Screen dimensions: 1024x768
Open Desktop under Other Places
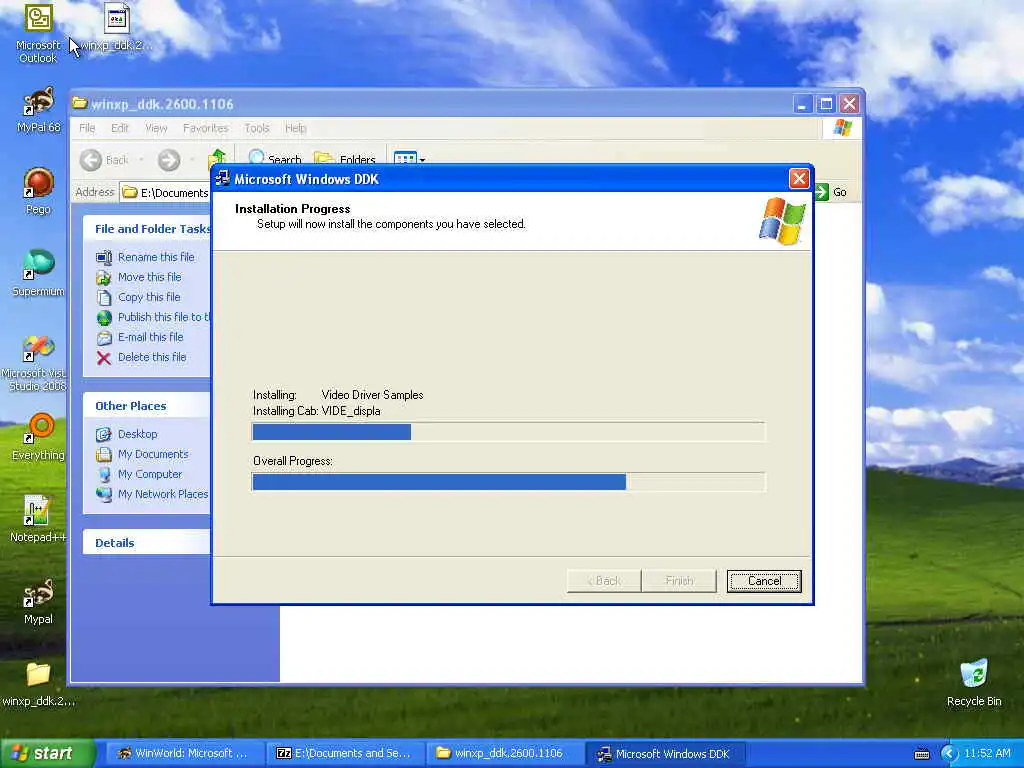click(137, 434)
